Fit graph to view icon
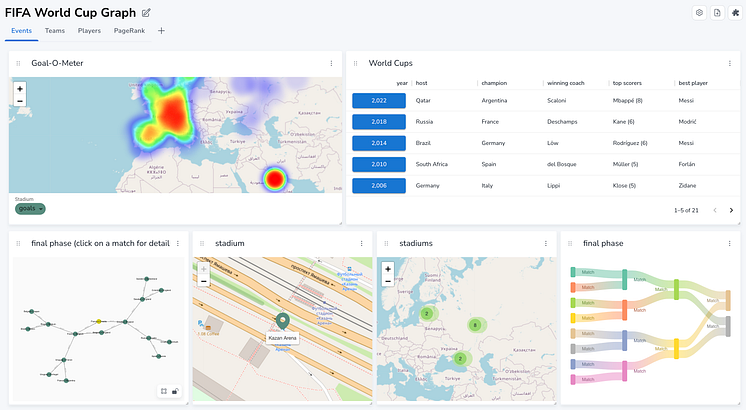This screenshot has height=410, width=746. pyautogui.click(x=164, y=391)
